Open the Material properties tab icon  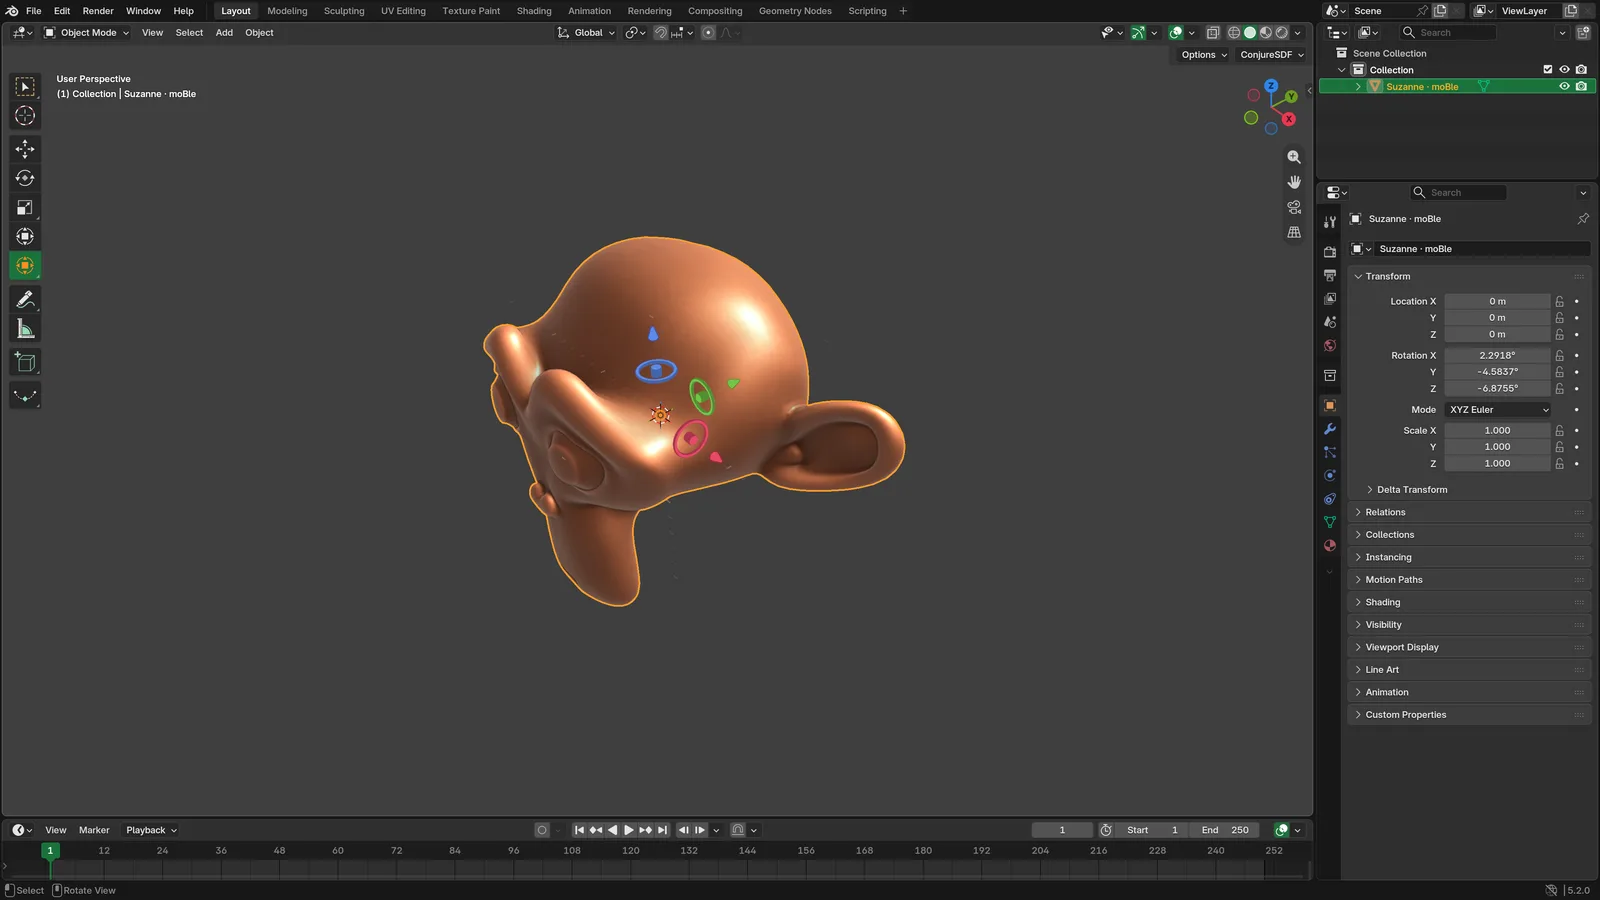(1330, 545)
